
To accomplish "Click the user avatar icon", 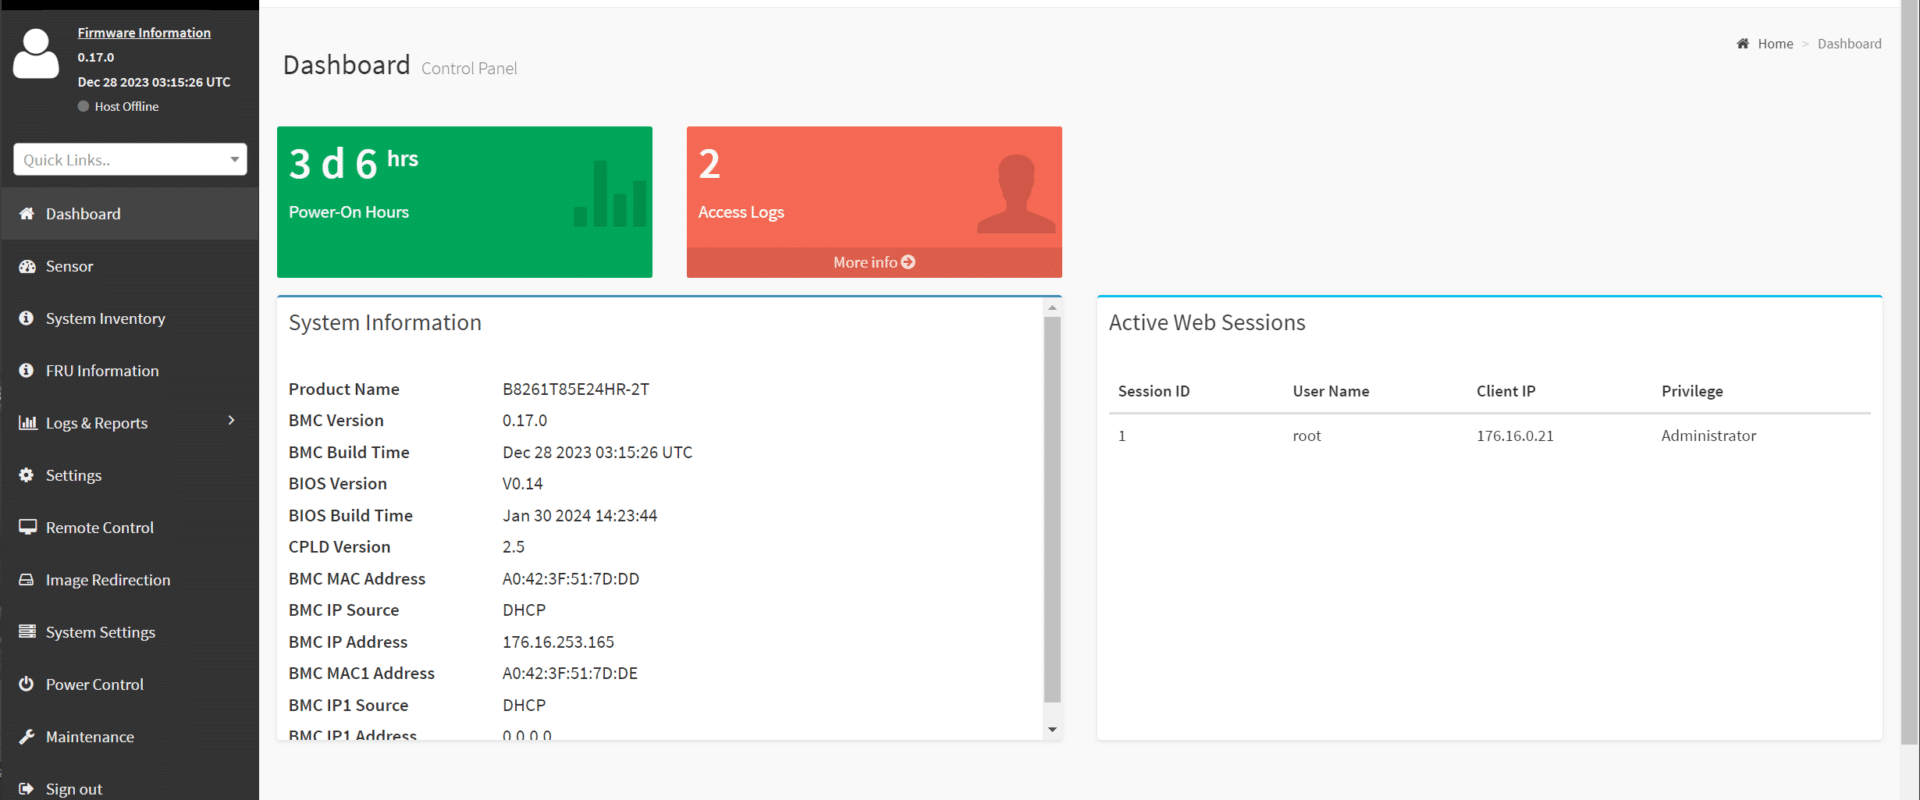I will pos(36,53).
